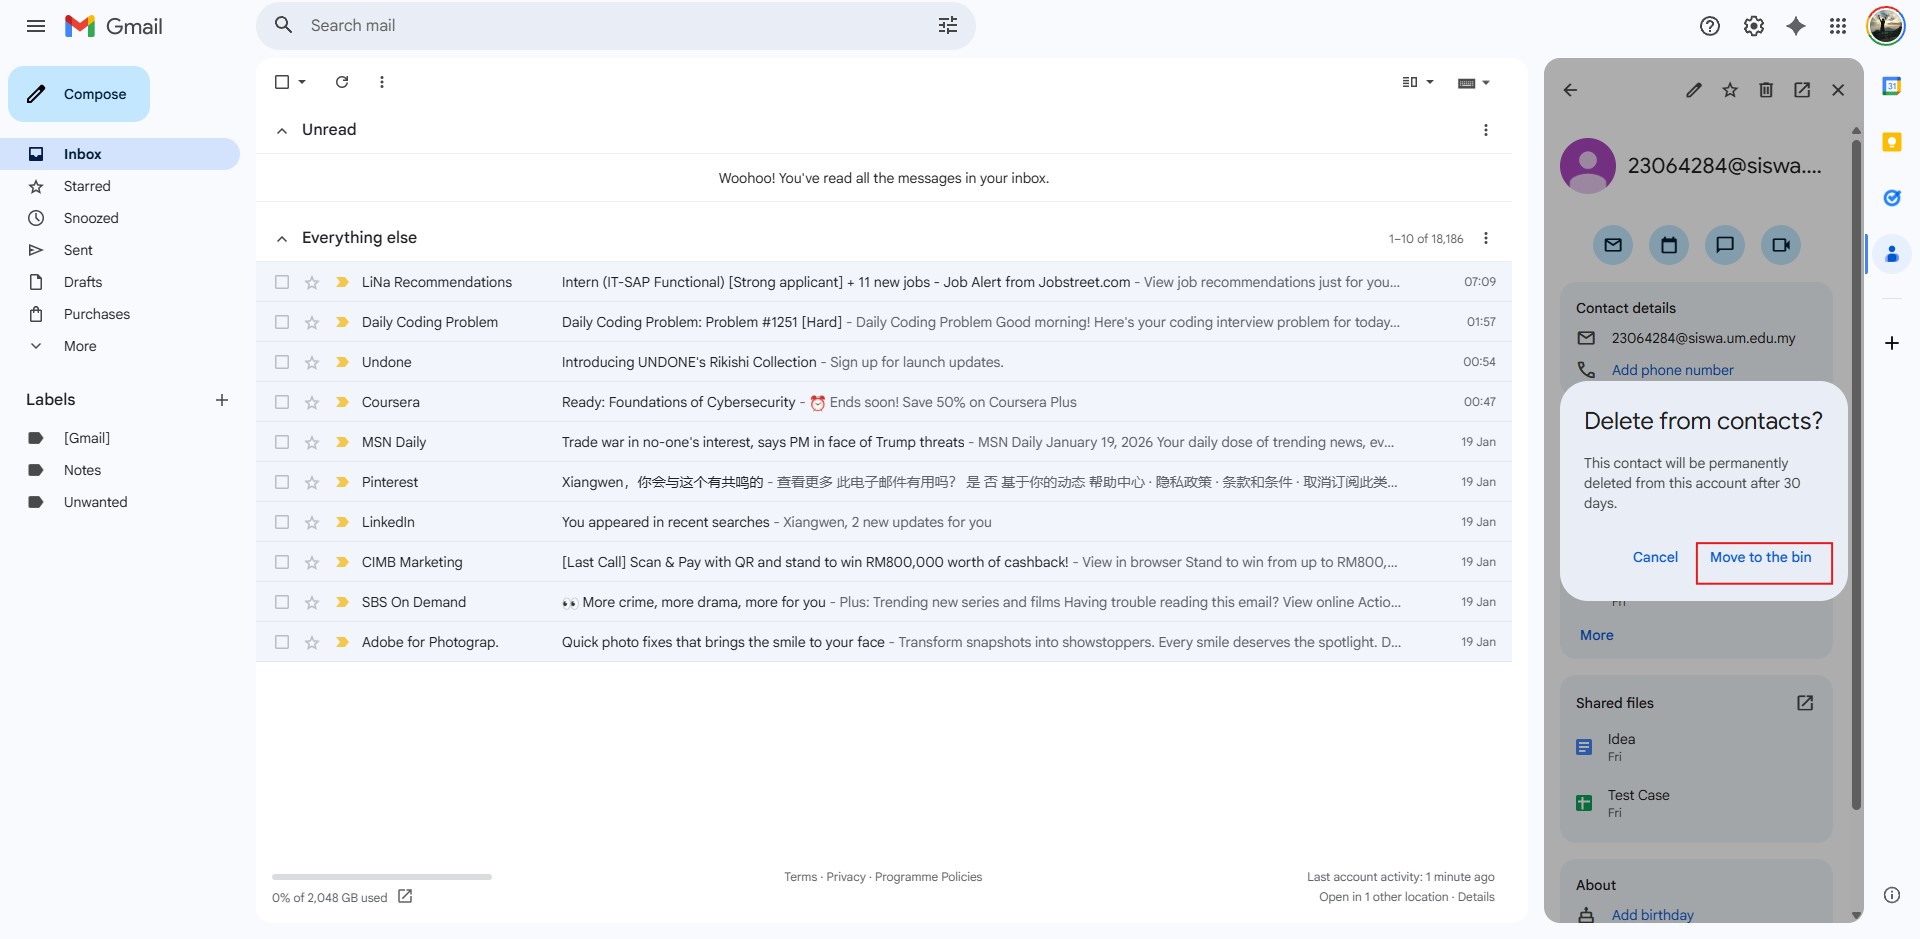Collapse the Everything else section
The height and width of the screenshot is (939, 1920).
tap(282, 238)
